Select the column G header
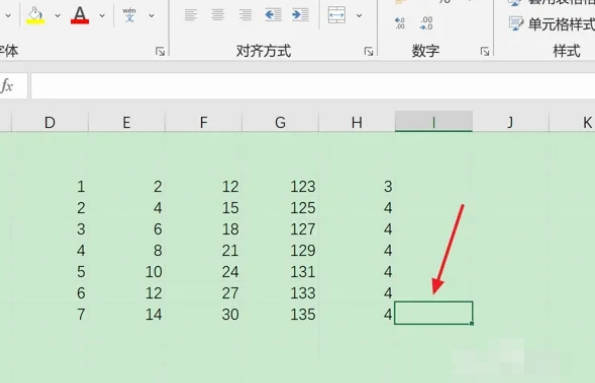Screen dimensions: 595x383 click(280, 122)
